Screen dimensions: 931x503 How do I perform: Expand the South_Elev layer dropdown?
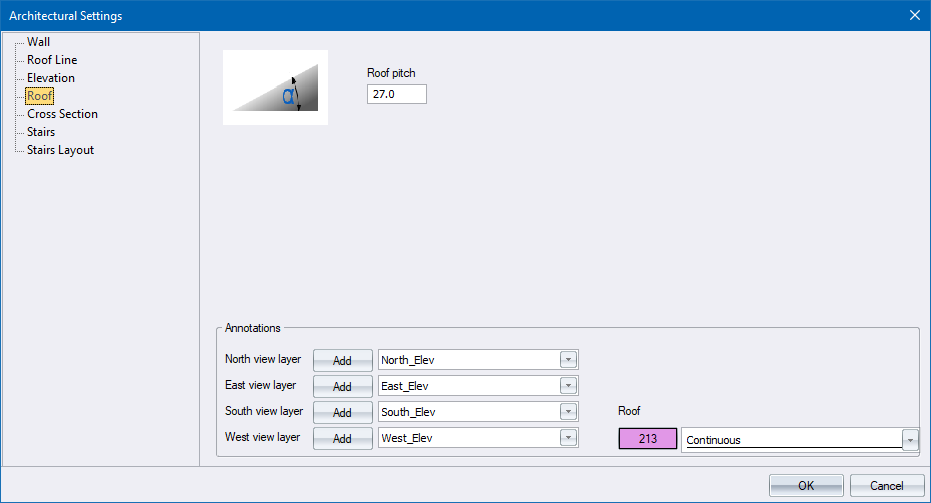click(568, 412)
